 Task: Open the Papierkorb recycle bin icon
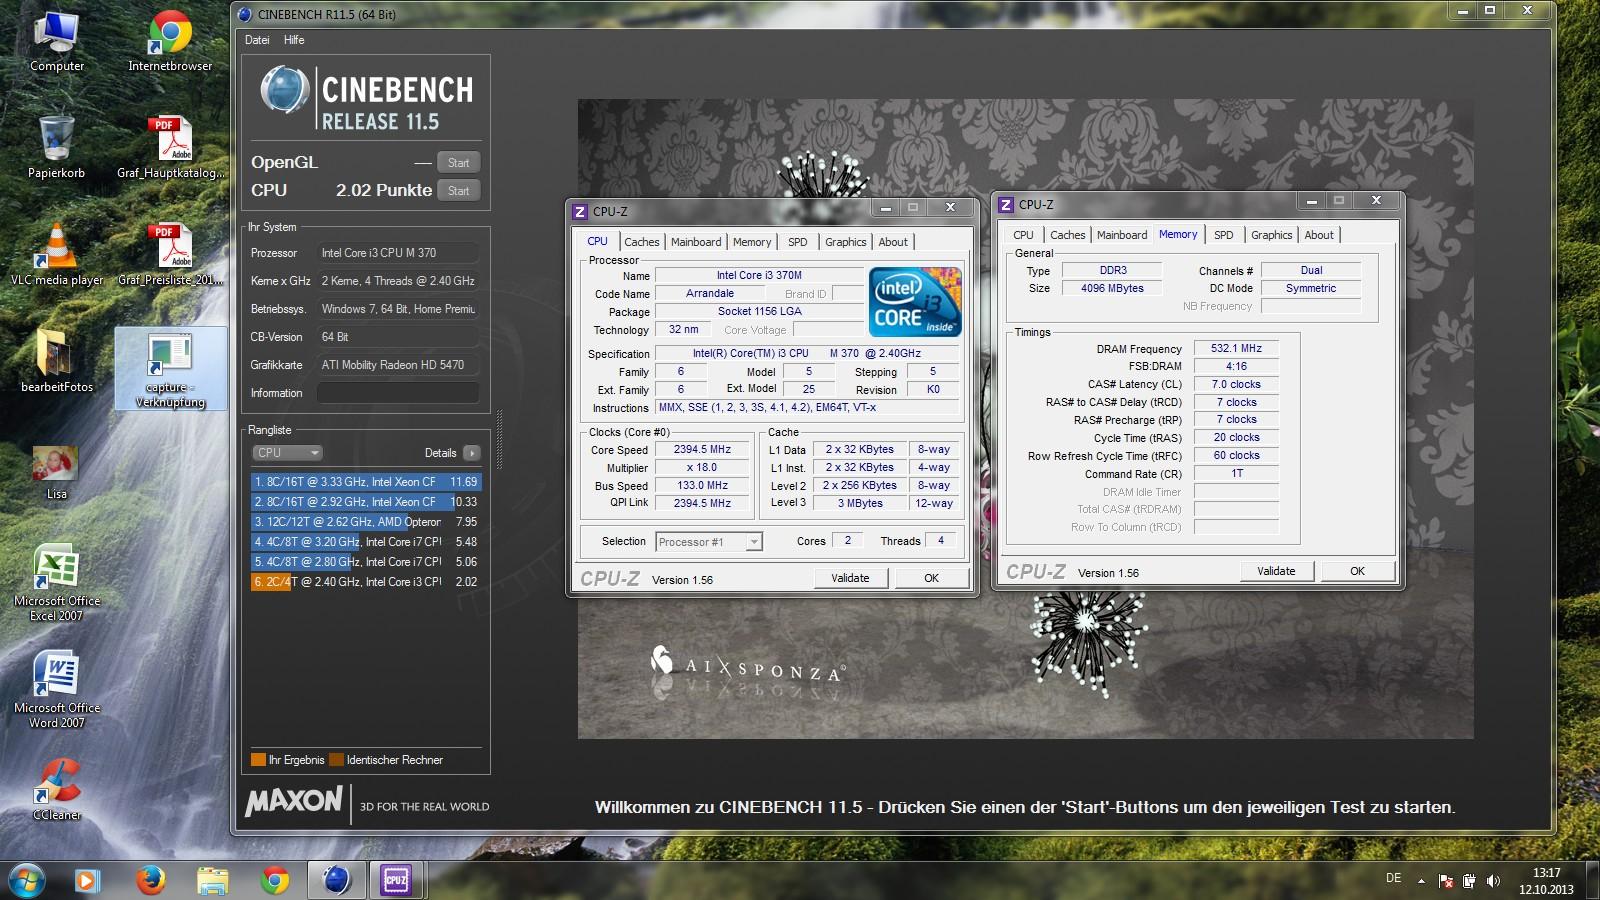click(x=57, y=146)
